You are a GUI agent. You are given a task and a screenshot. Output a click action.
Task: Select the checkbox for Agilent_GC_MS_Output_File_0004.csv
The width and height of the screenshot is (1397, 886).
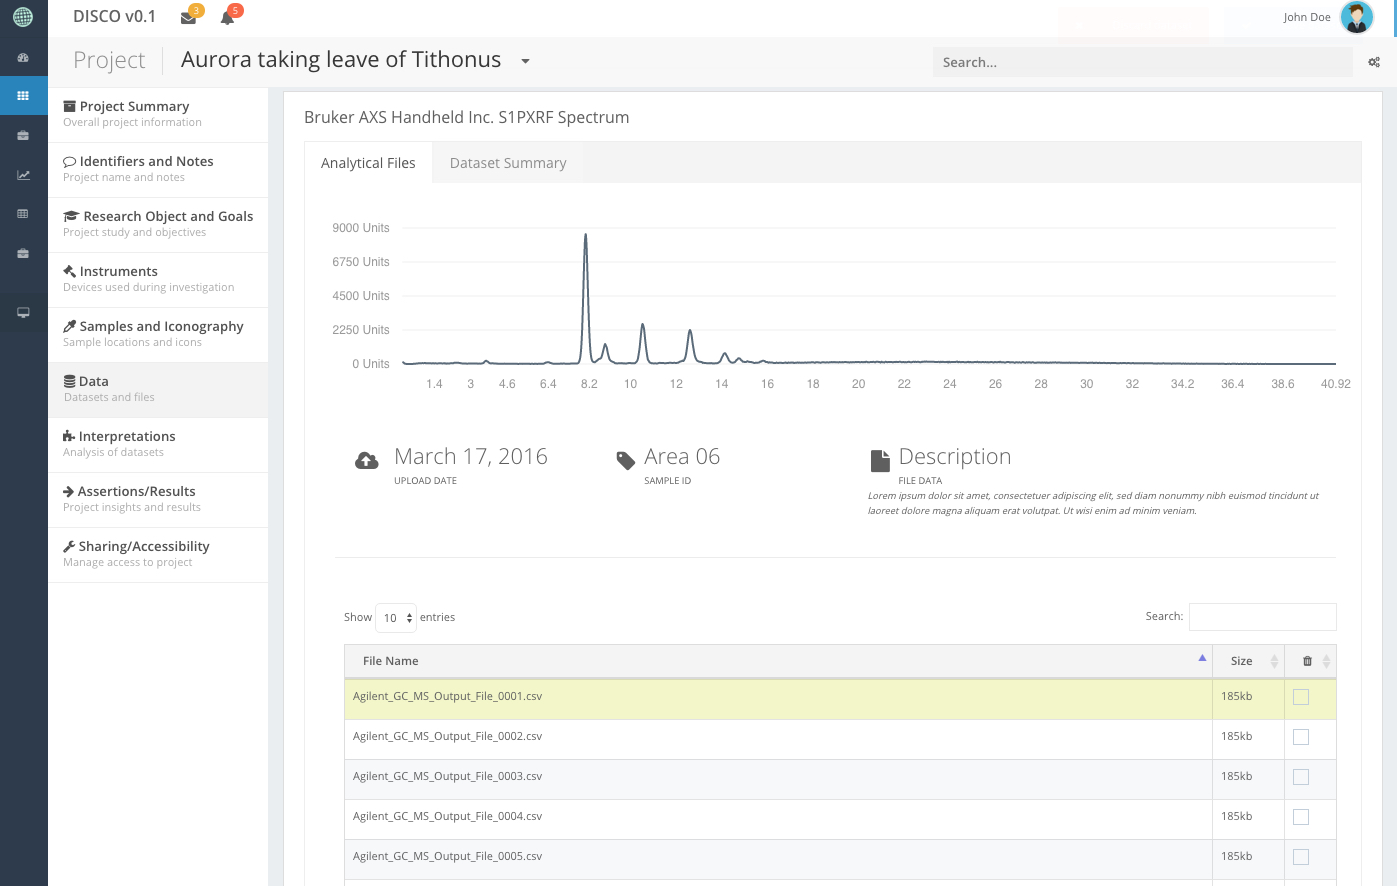[x=1301, y=817]
